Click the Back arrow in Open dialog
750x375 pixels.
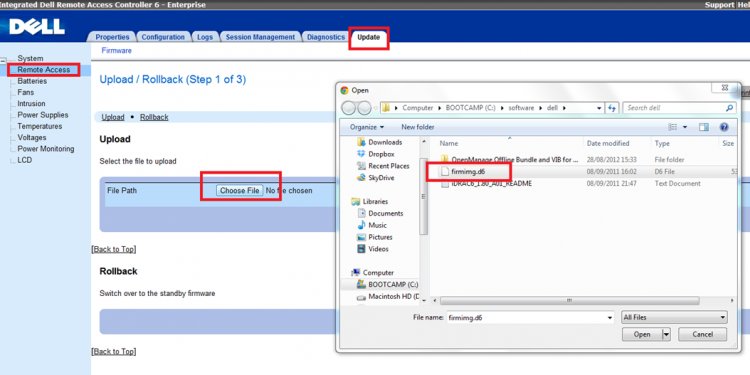point(349,108)
